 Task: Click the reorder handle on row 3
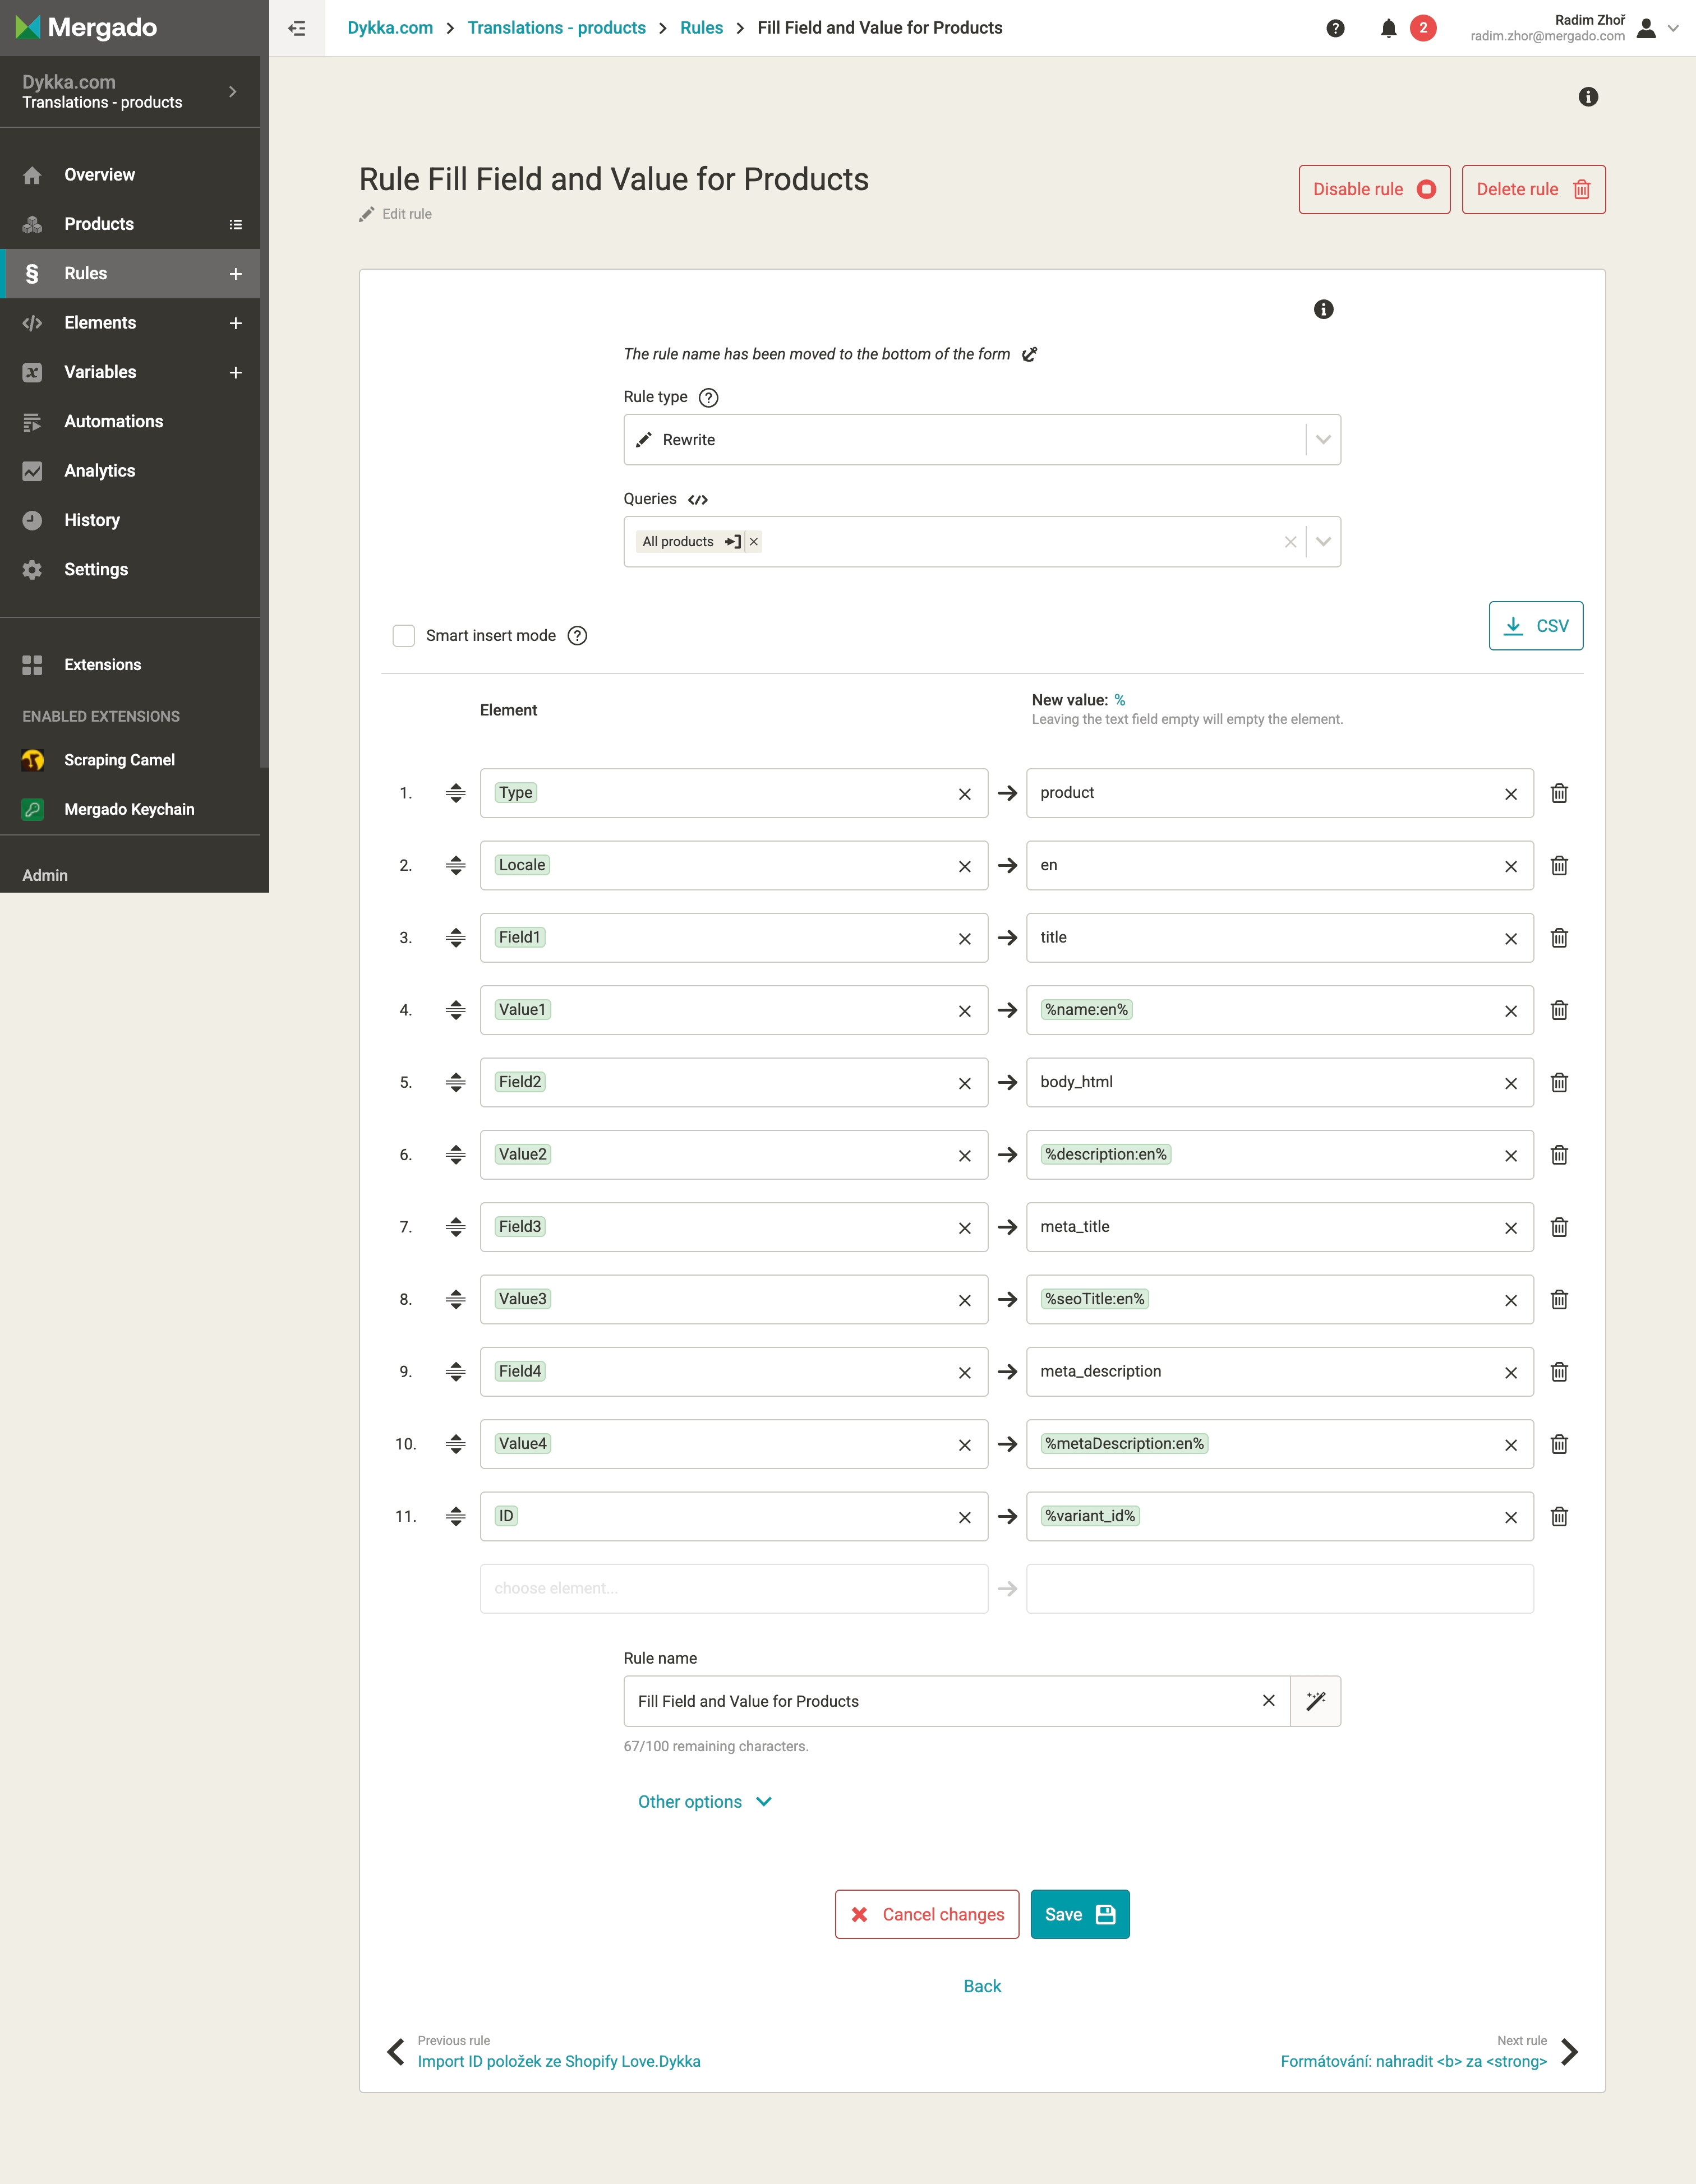point(456,938)
